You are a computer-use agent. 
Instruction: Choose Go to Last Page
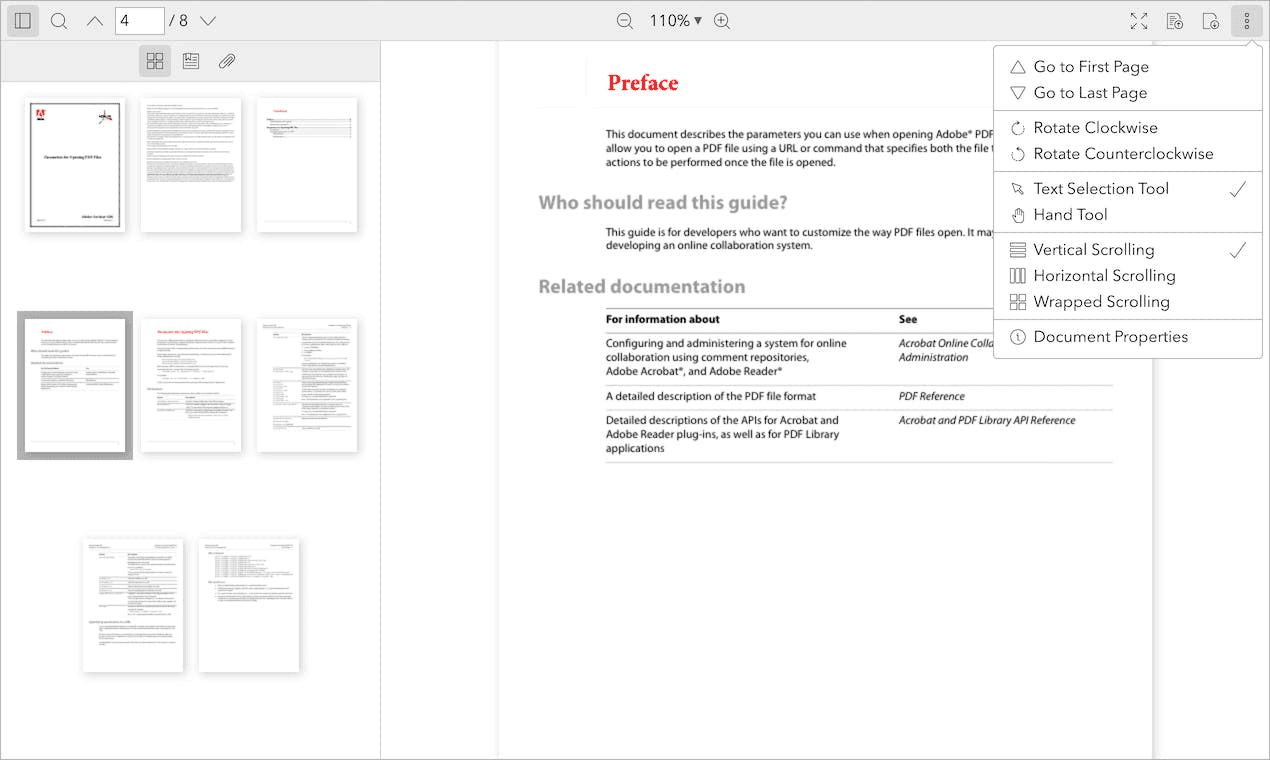[1091, 92]
